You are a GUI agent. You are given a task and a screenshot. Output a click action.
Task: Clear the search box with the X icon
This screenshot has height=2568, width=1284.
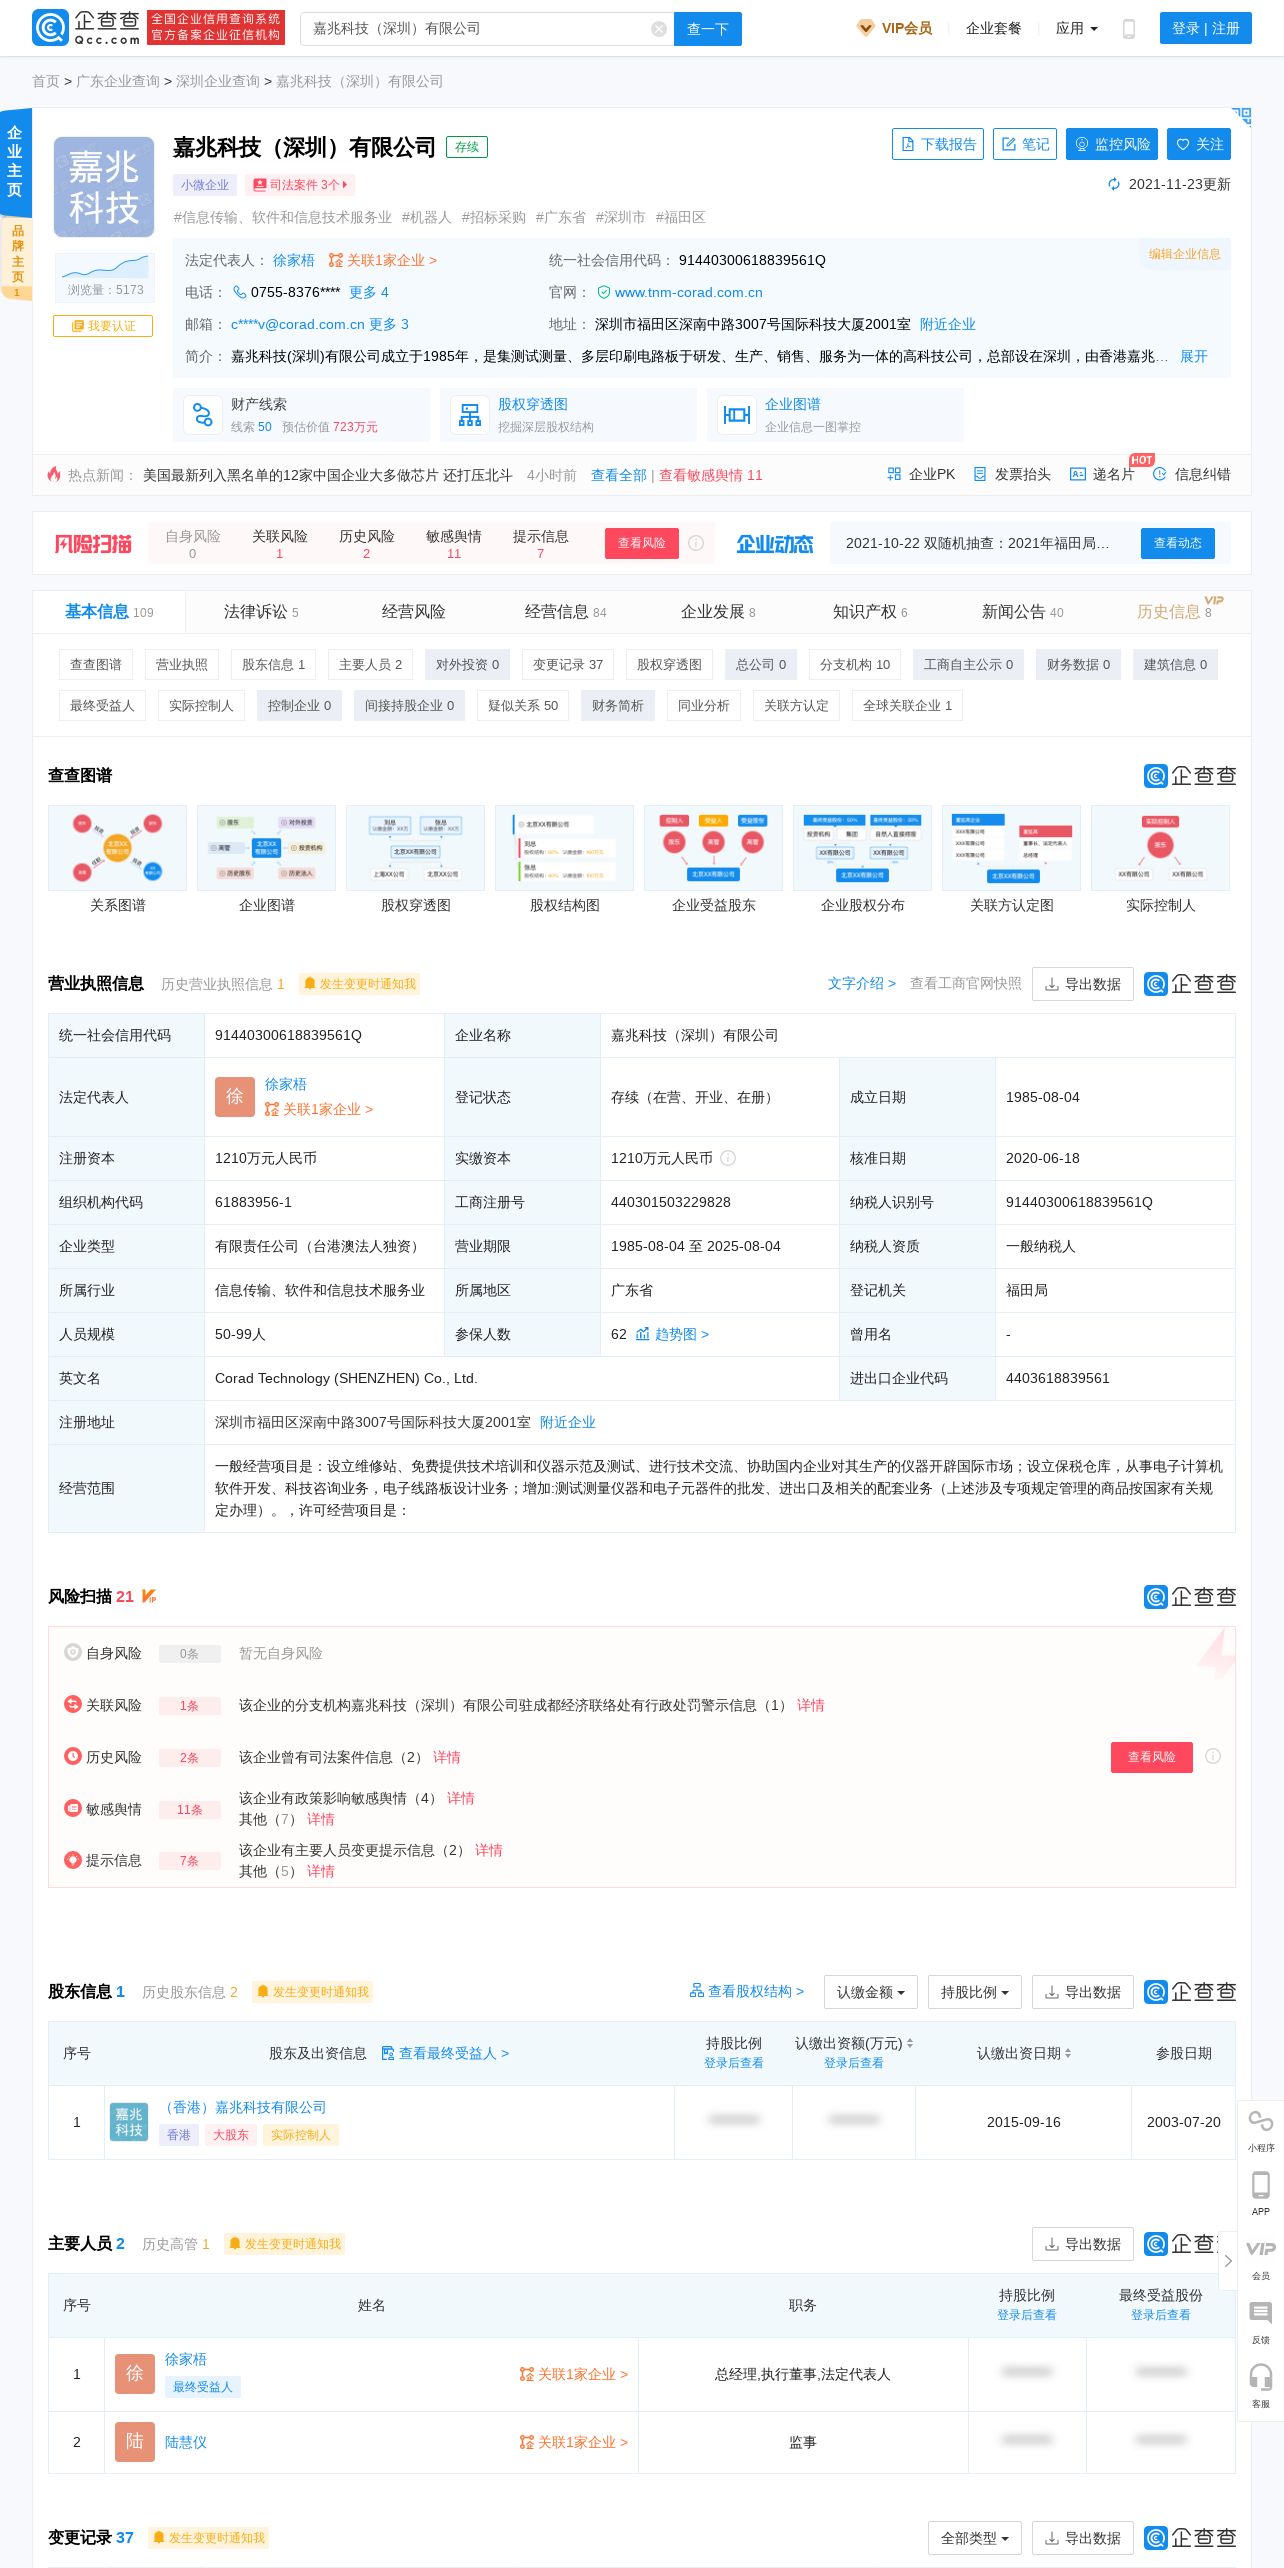[659, 29]
